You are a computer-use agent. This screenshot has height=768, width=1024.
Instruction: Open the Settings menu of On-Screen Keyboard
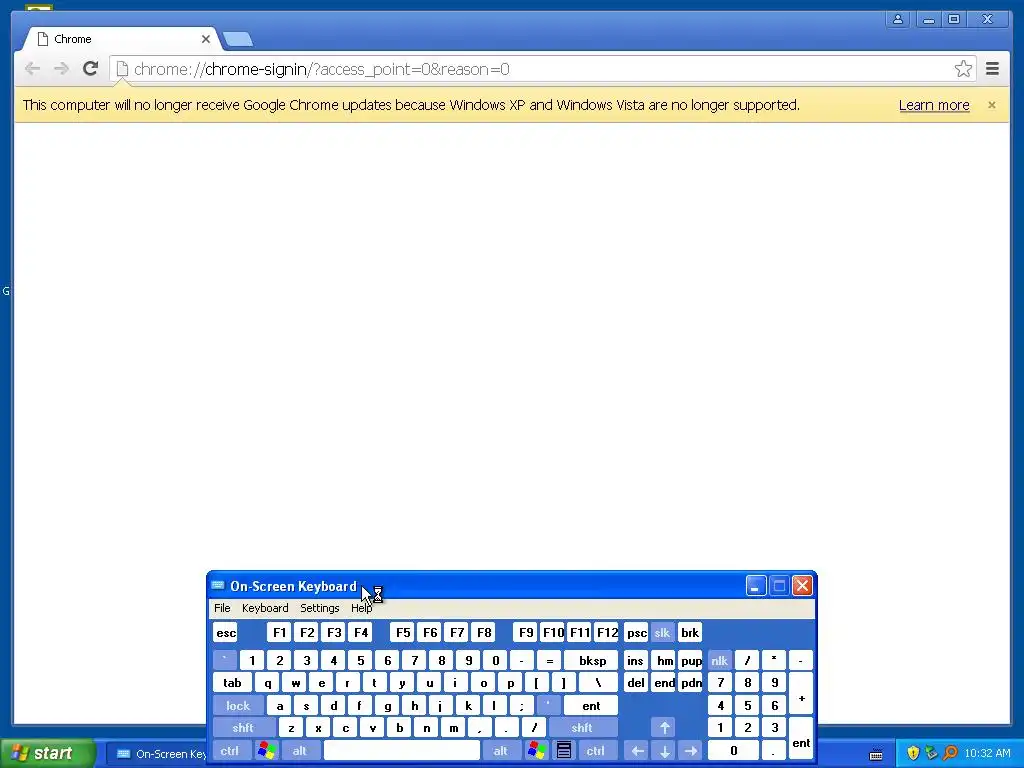pos(319,608)
